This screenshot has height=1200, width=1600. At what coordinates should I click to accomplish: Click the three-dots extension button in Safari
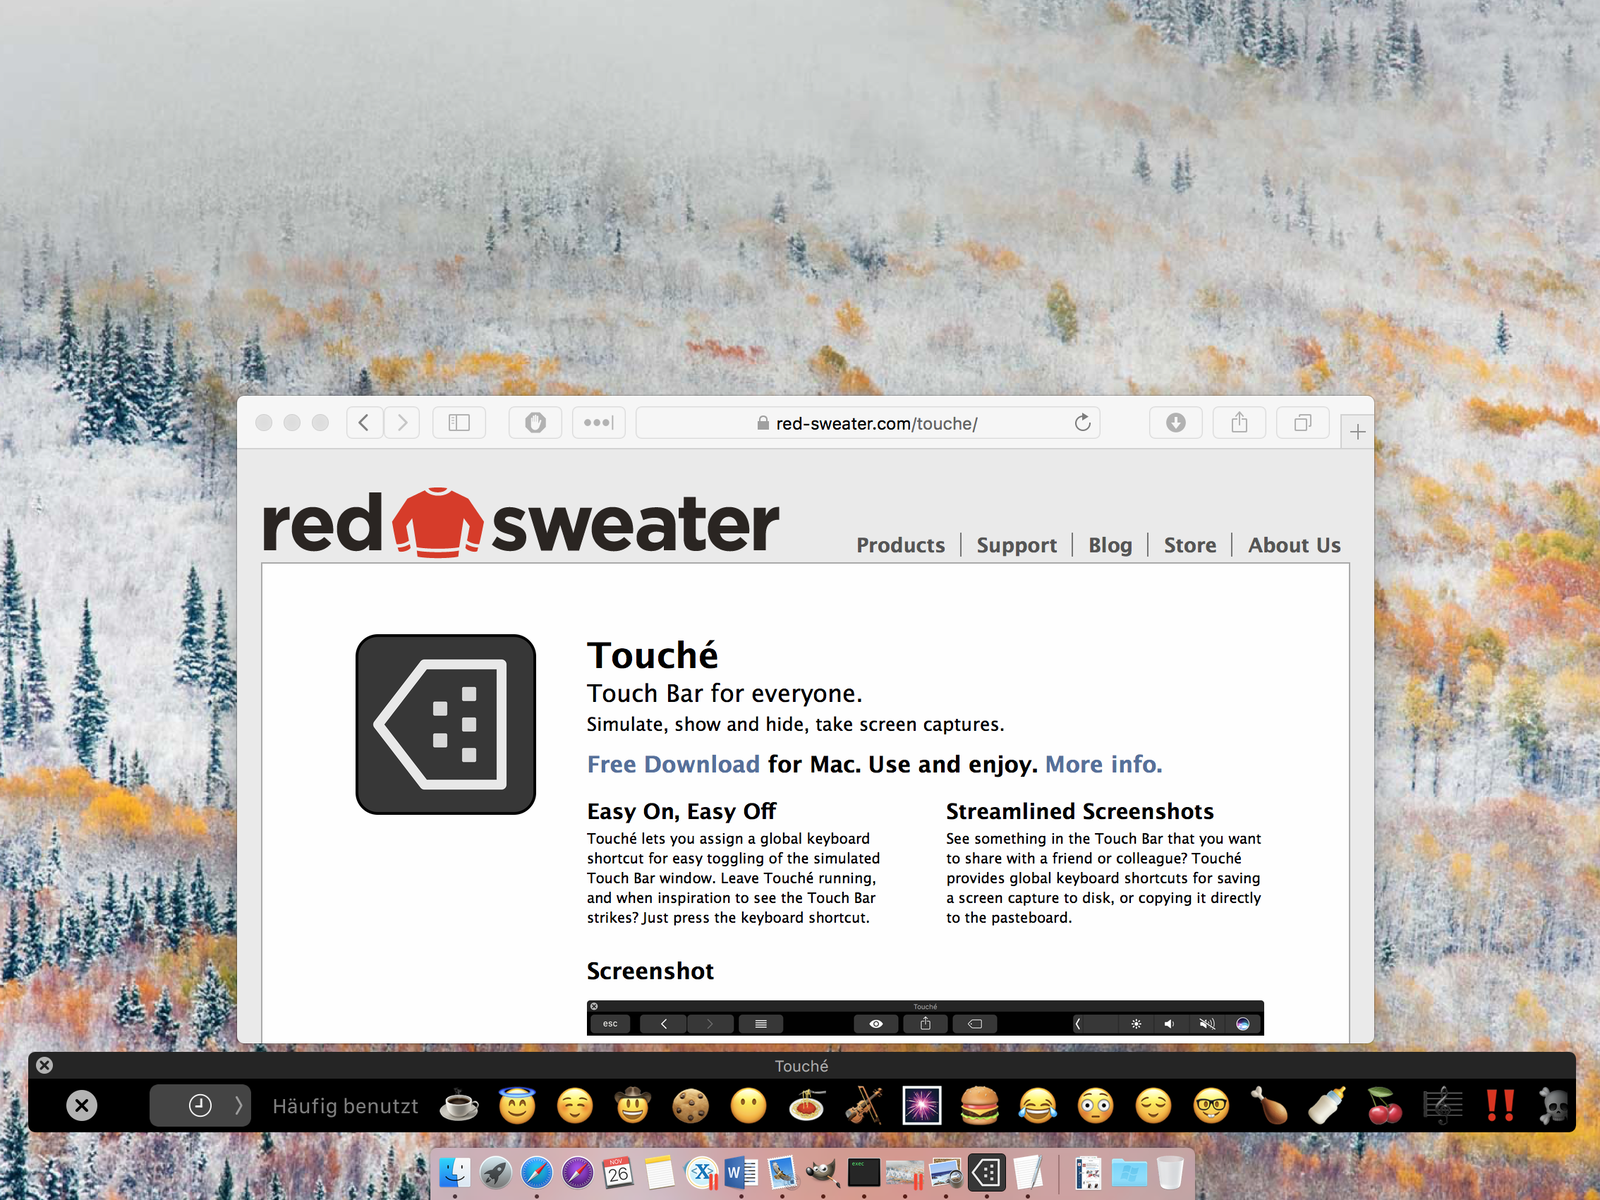click(x=599, y=423)
